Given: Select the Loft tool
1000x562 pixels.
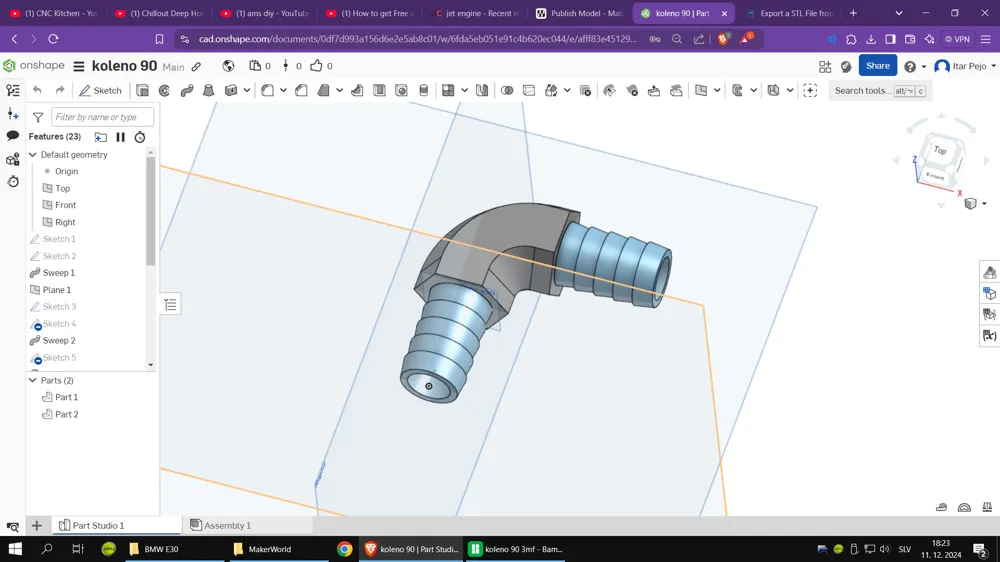Looking at the screenshot, I should click(209, 91).
